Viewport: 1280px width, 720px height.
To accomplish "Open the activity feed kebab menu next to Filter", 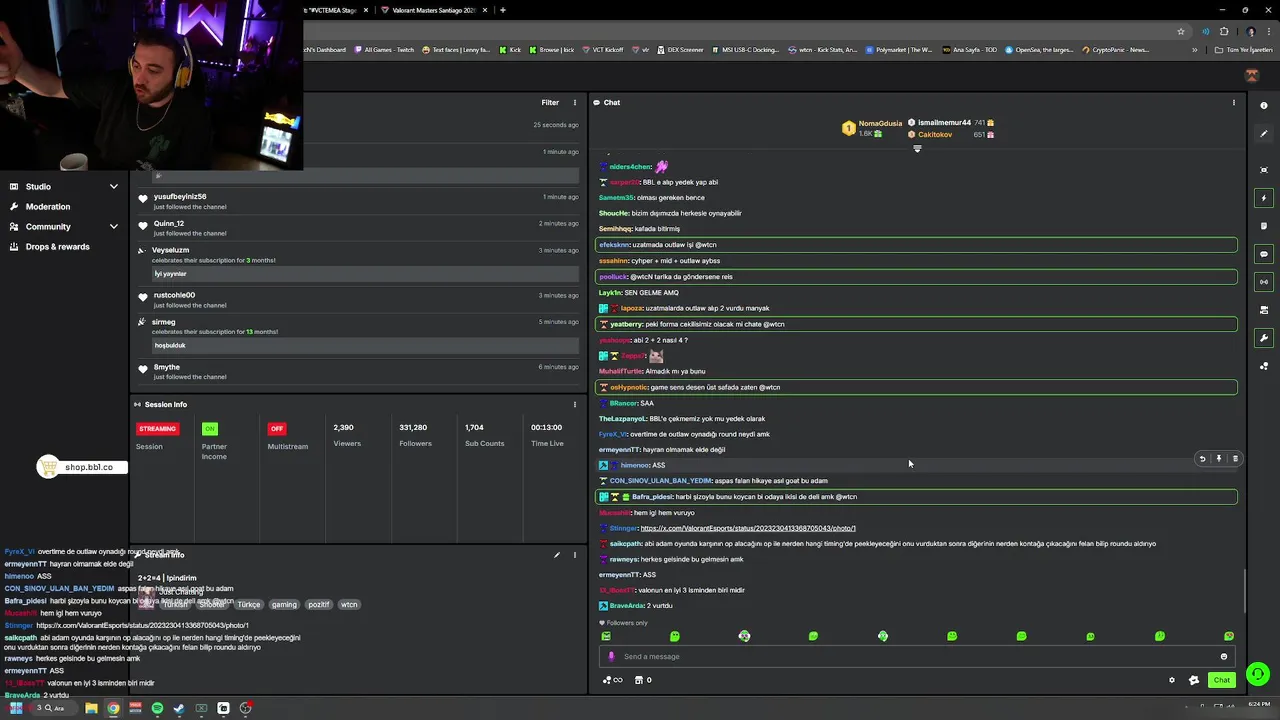I will click(x=574, y=102).
